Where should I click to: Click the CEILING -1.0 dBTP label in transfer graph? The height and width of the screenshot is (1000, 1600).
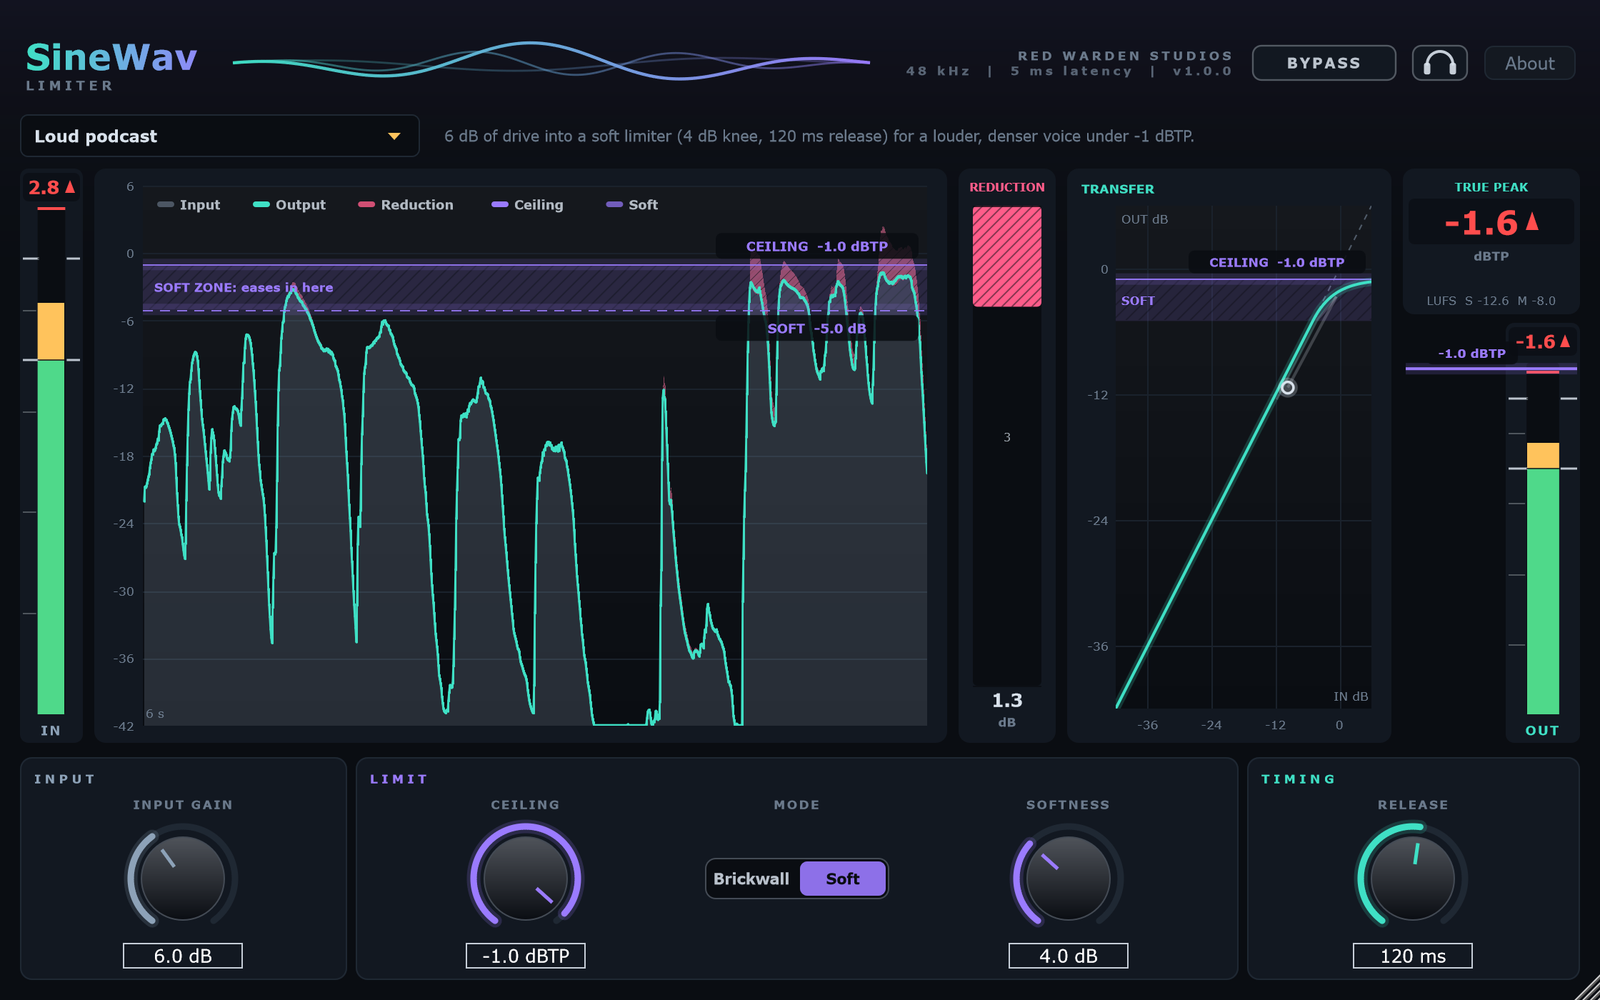pos(1277,262)
